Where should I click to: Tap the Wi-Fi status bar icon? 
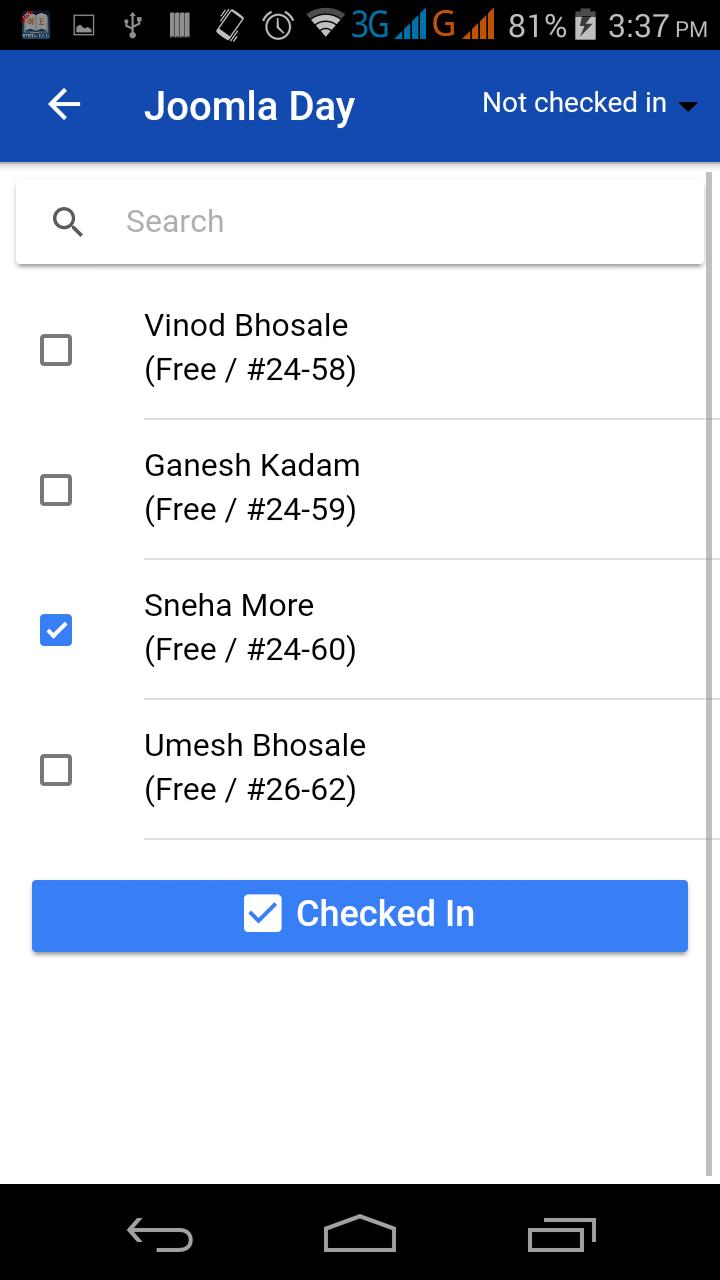pyautogui.click(x=326, y=22)
